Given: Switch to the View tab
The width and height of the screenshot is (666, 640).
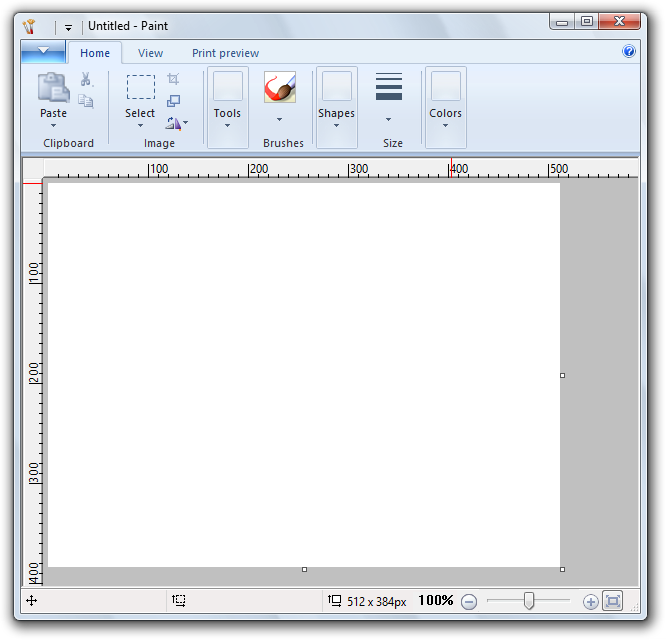Looking at the screenshot, I should [x=150, y=53].
